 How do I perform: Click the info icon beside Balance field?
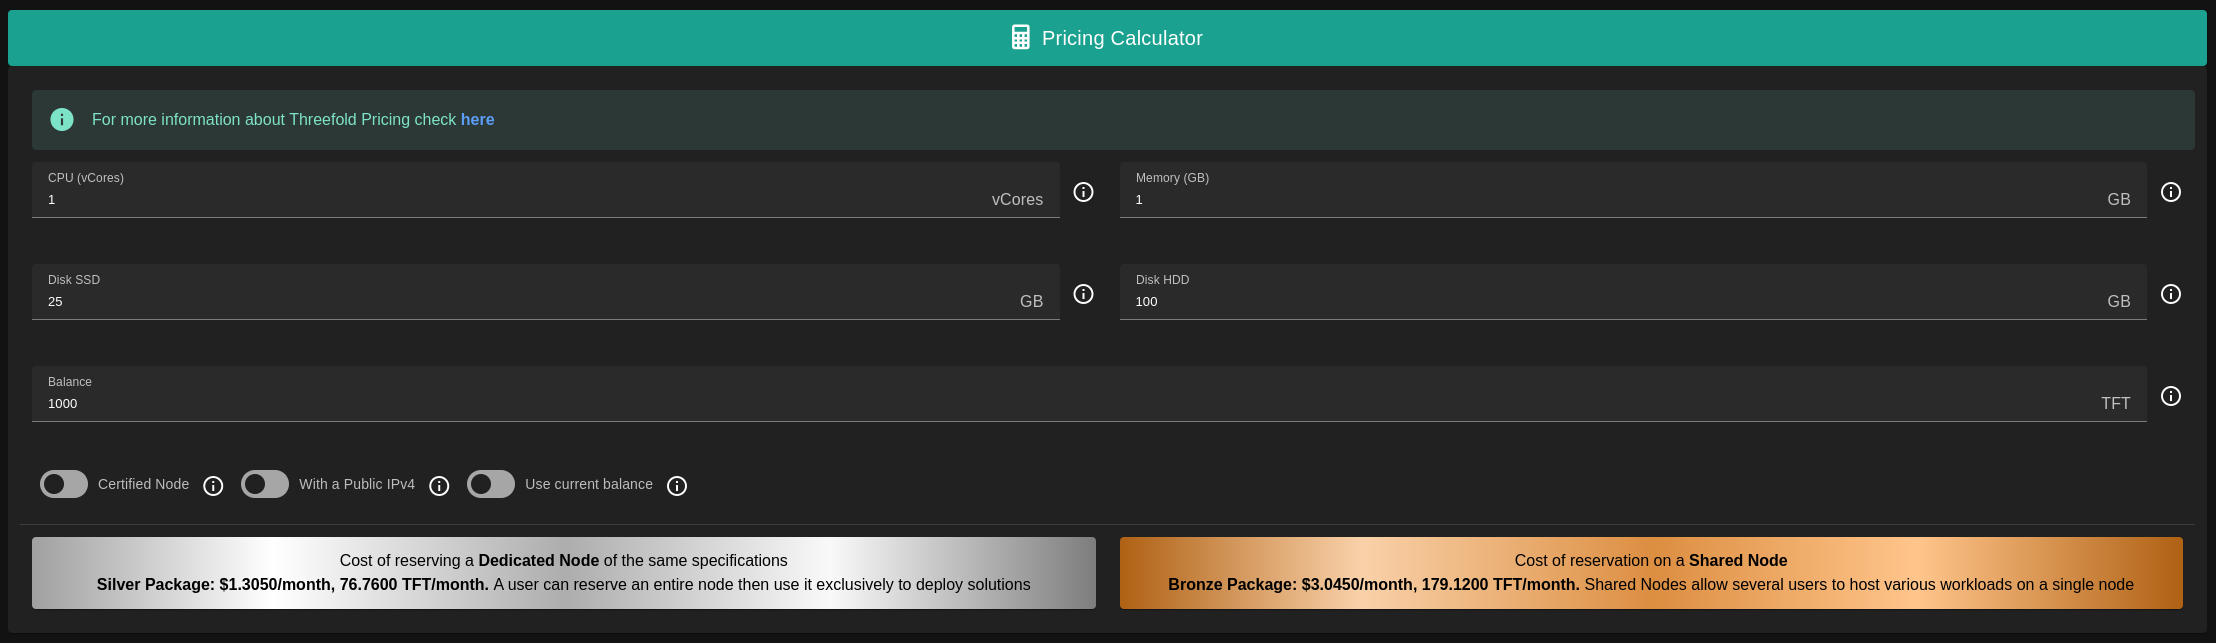(2170, 396)
